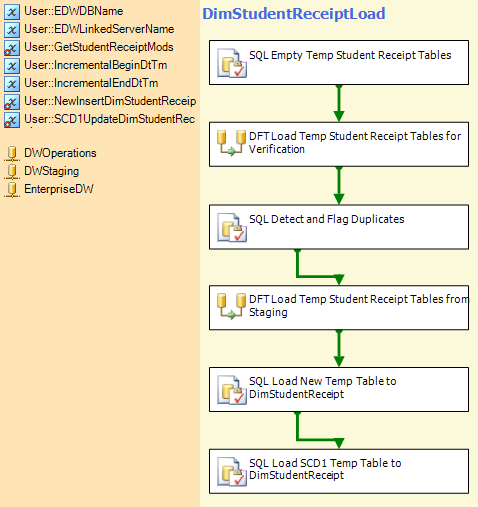This screenshot has height=507, width=478.
Task: Click the Execute SQL icon on SQL Empty Temp task
Action: 232,63
